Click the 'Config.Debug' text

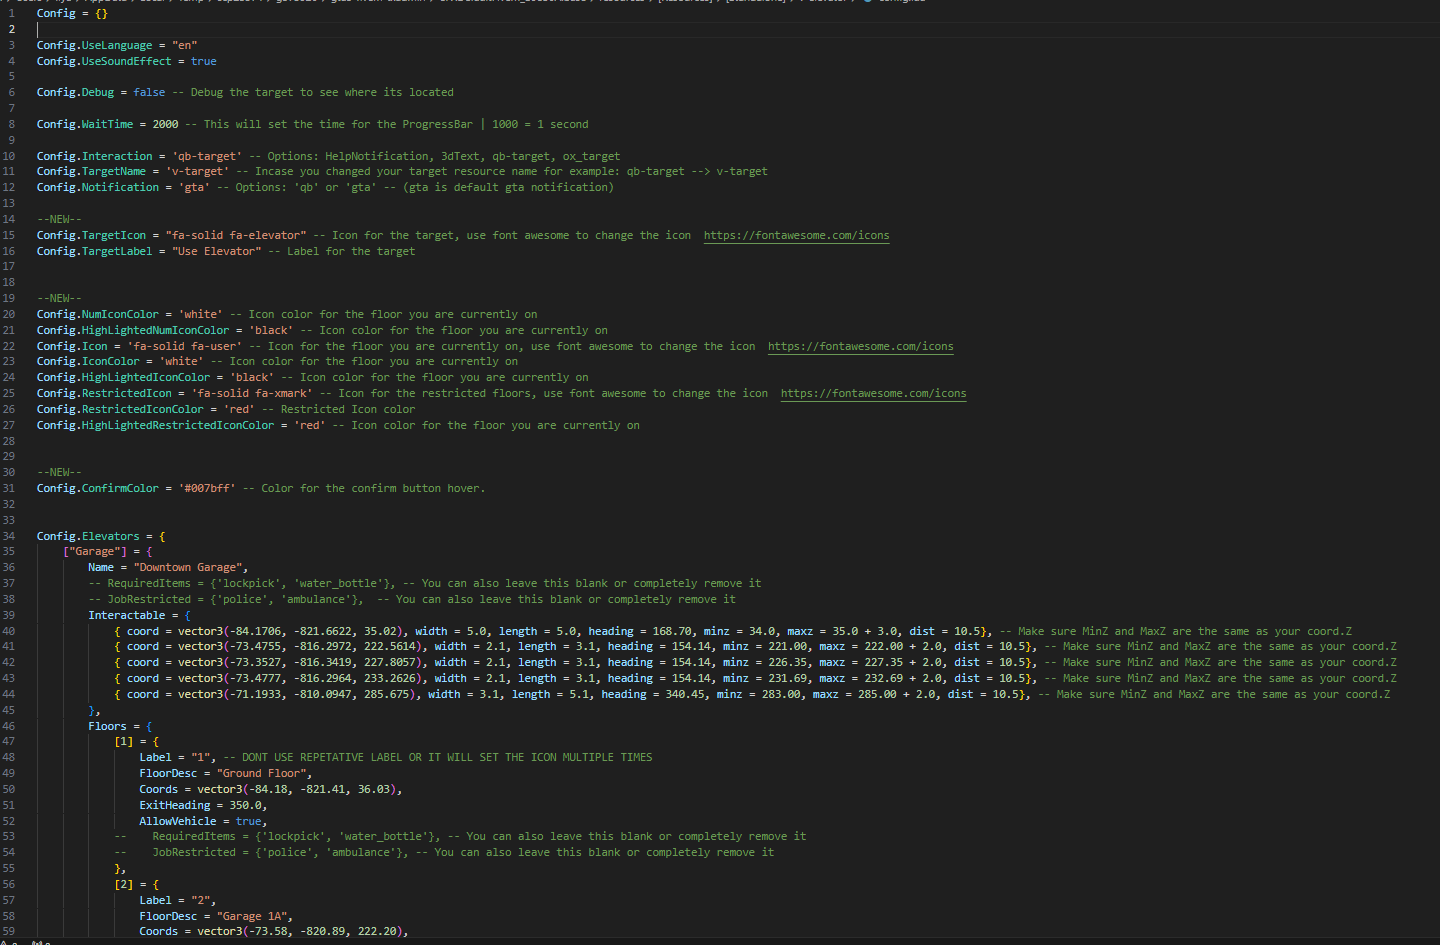coord(76,93)
